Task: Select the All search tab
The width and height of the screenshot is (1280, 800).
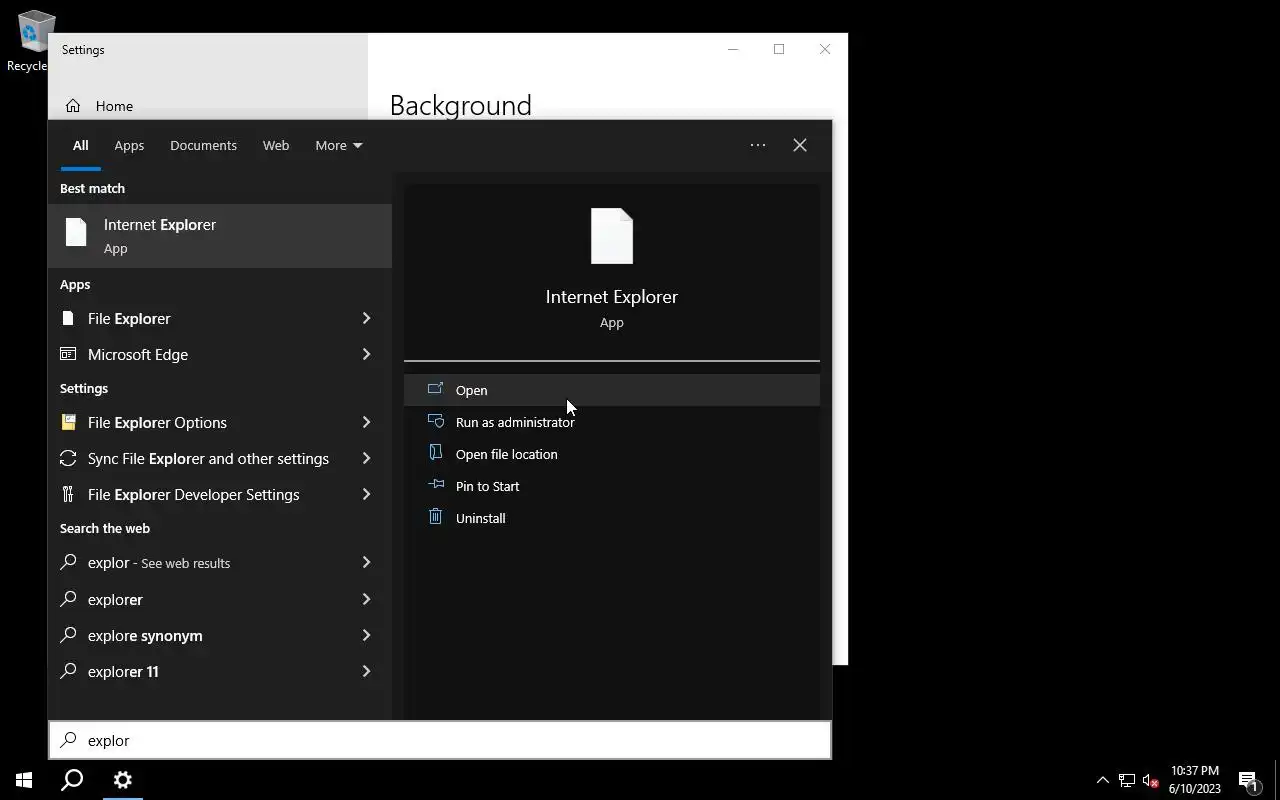Action: [80, 145]
